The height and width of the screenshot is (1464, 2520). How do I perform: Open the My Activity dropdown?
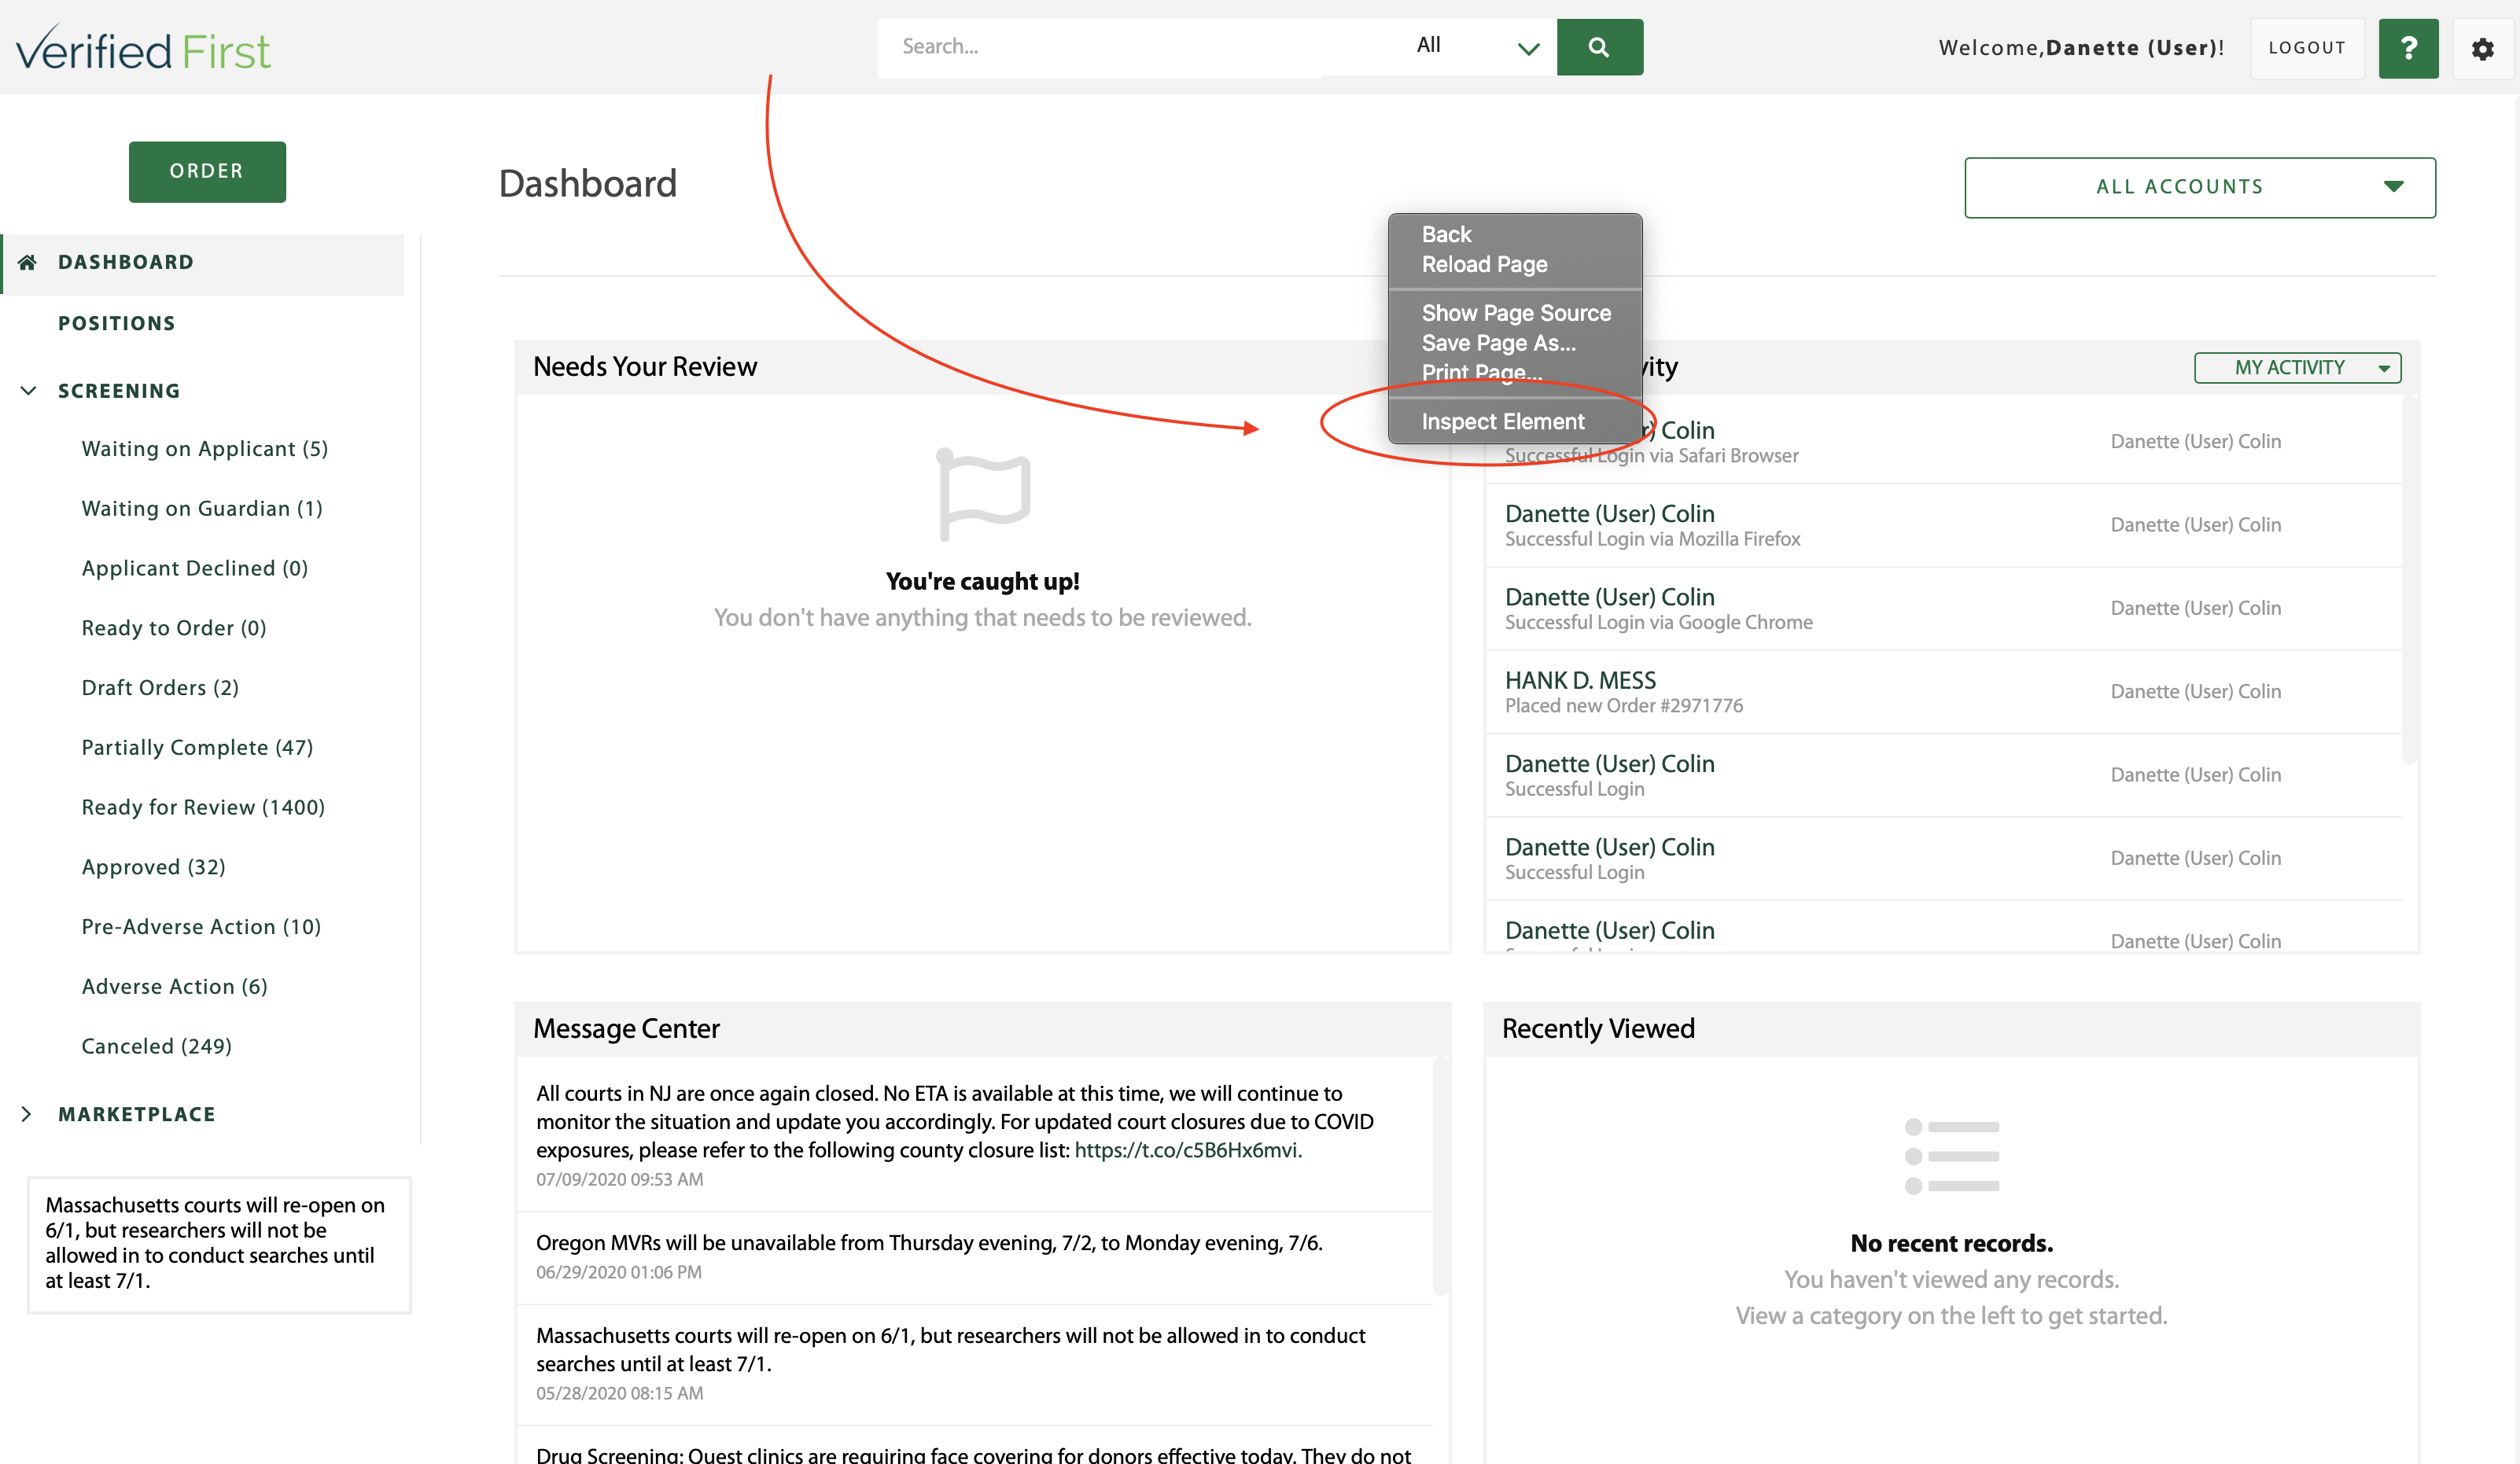click(x=2297, y=368)
